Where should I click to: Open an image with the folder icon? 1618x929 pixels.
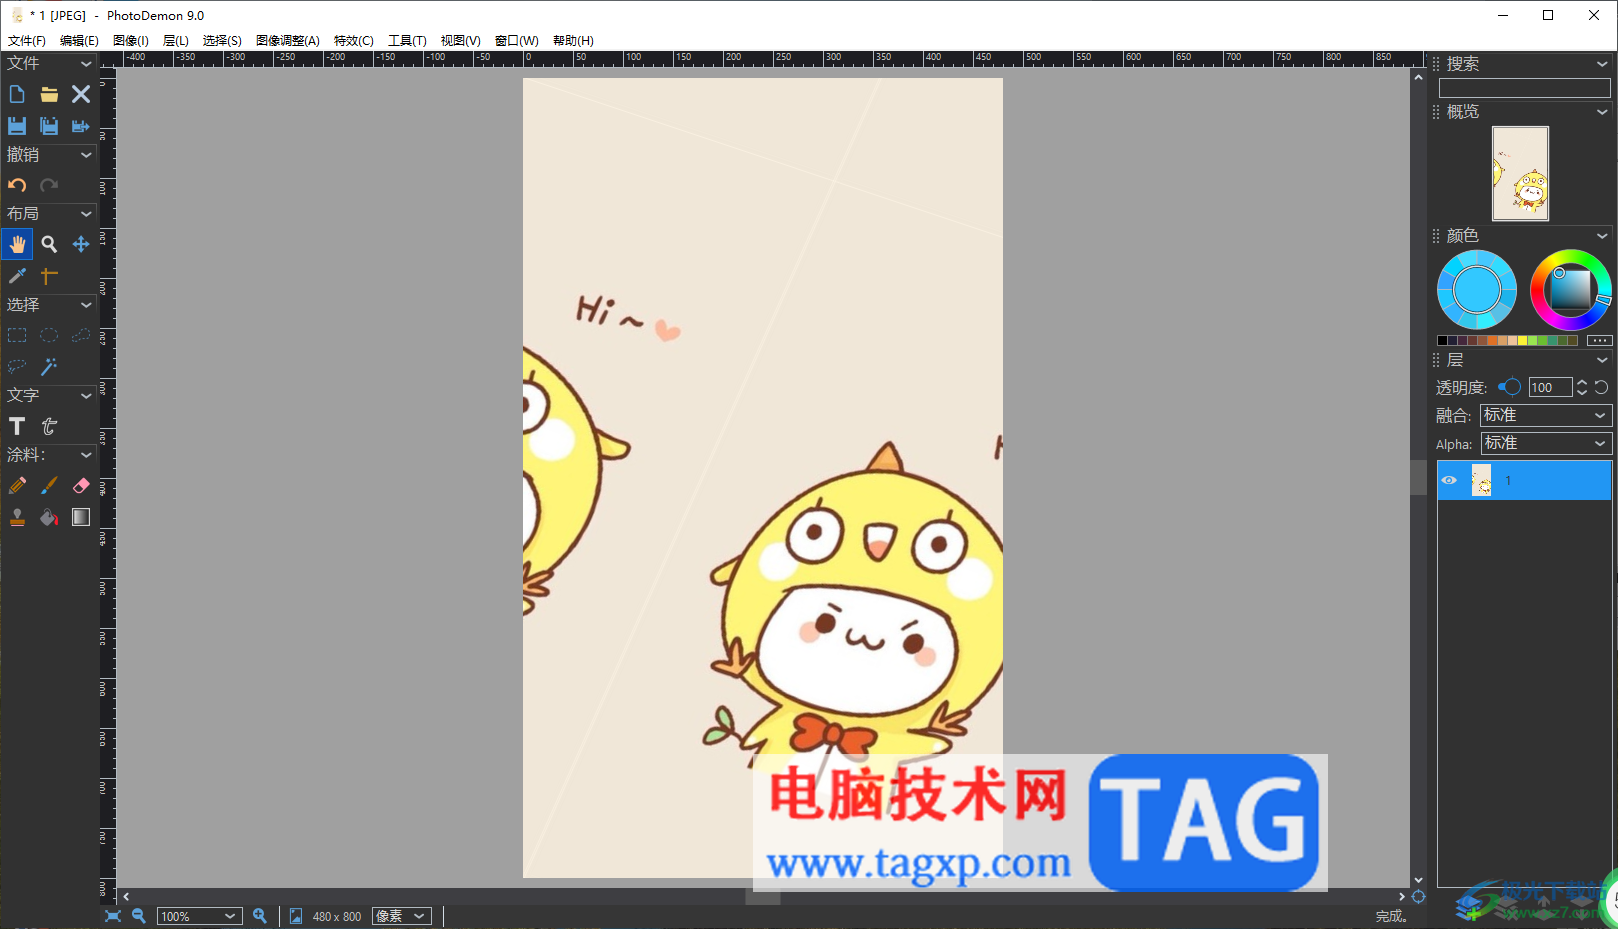[49, 94]
